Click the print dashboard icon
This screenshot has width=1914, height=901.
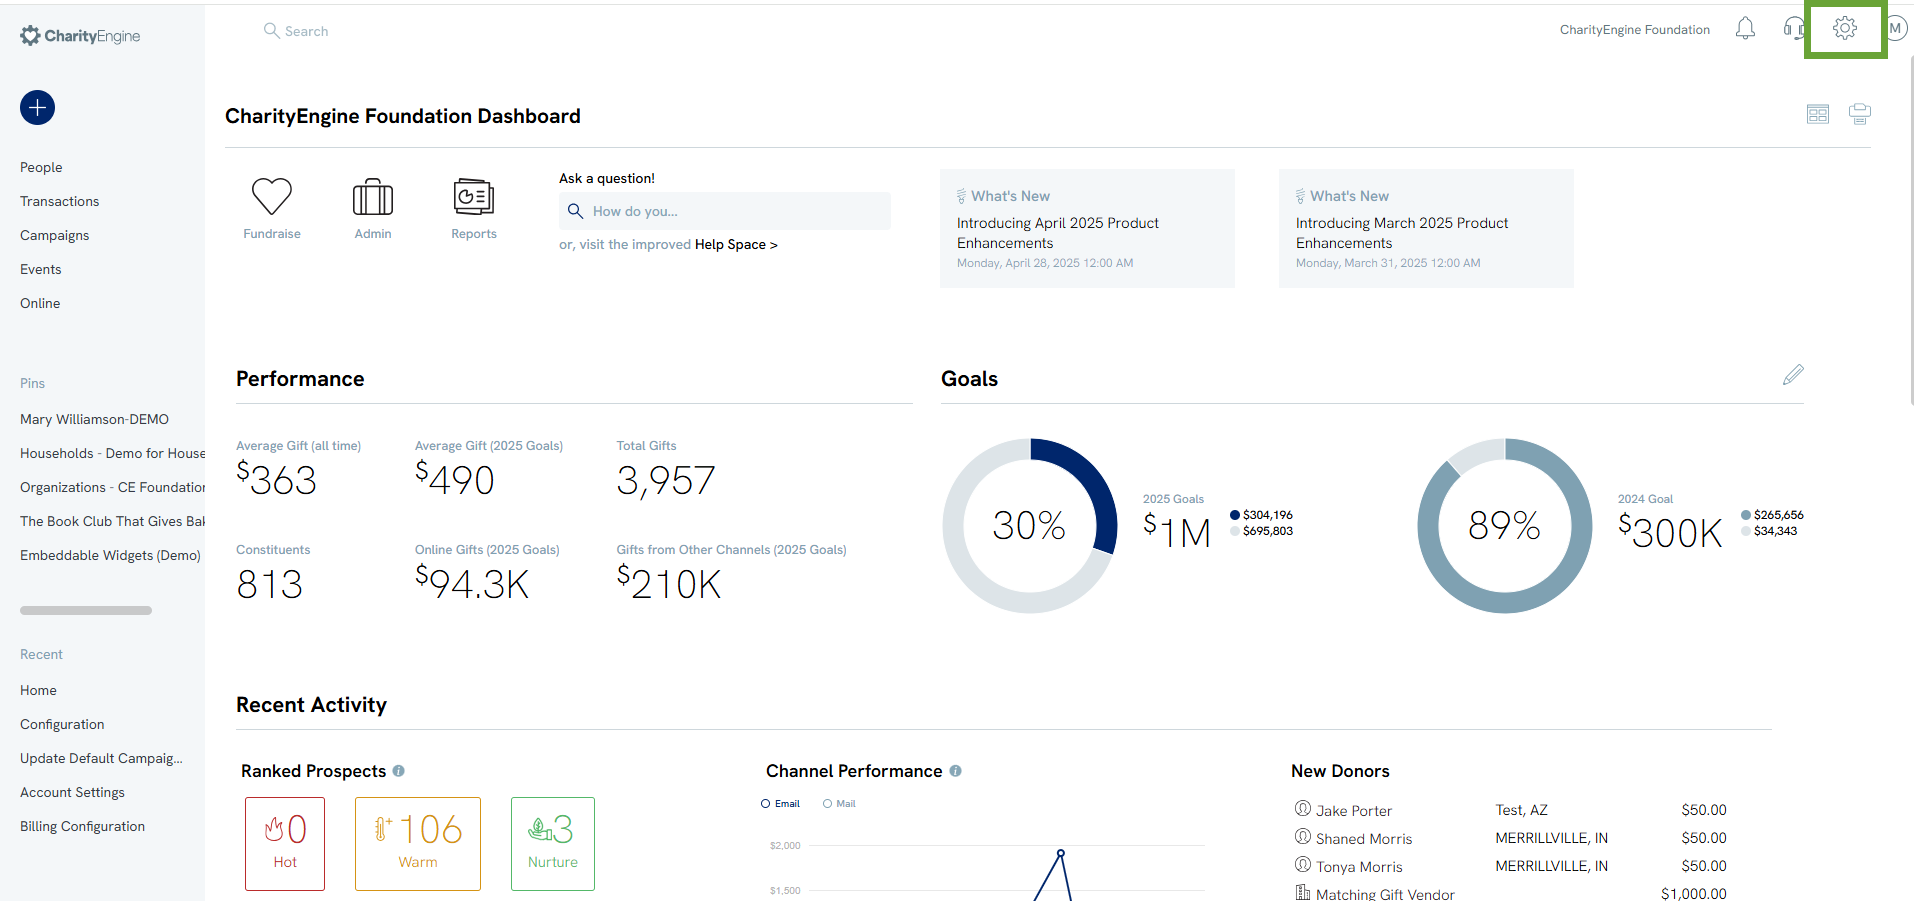1860,114
